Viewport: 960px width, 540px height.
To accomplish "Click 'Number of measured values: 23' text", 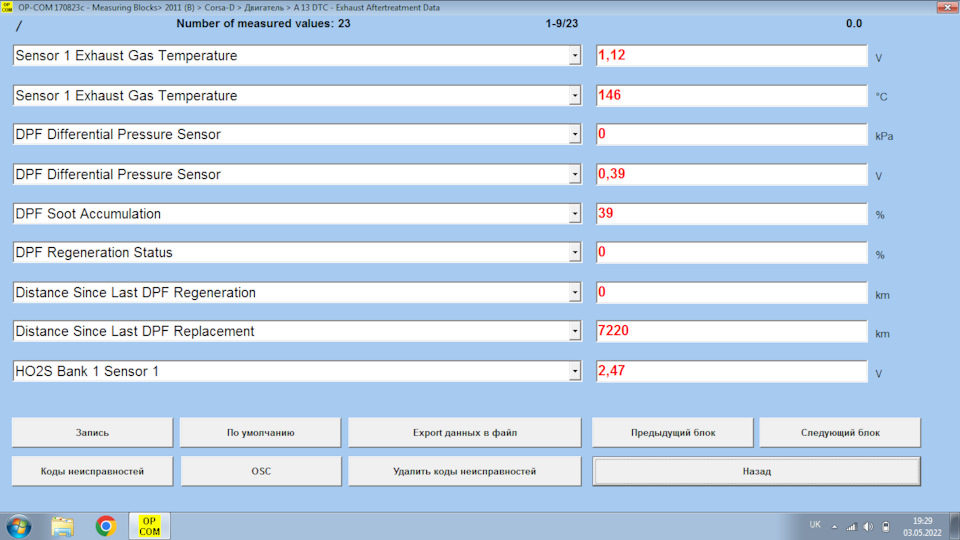I will tap(263, 23).
